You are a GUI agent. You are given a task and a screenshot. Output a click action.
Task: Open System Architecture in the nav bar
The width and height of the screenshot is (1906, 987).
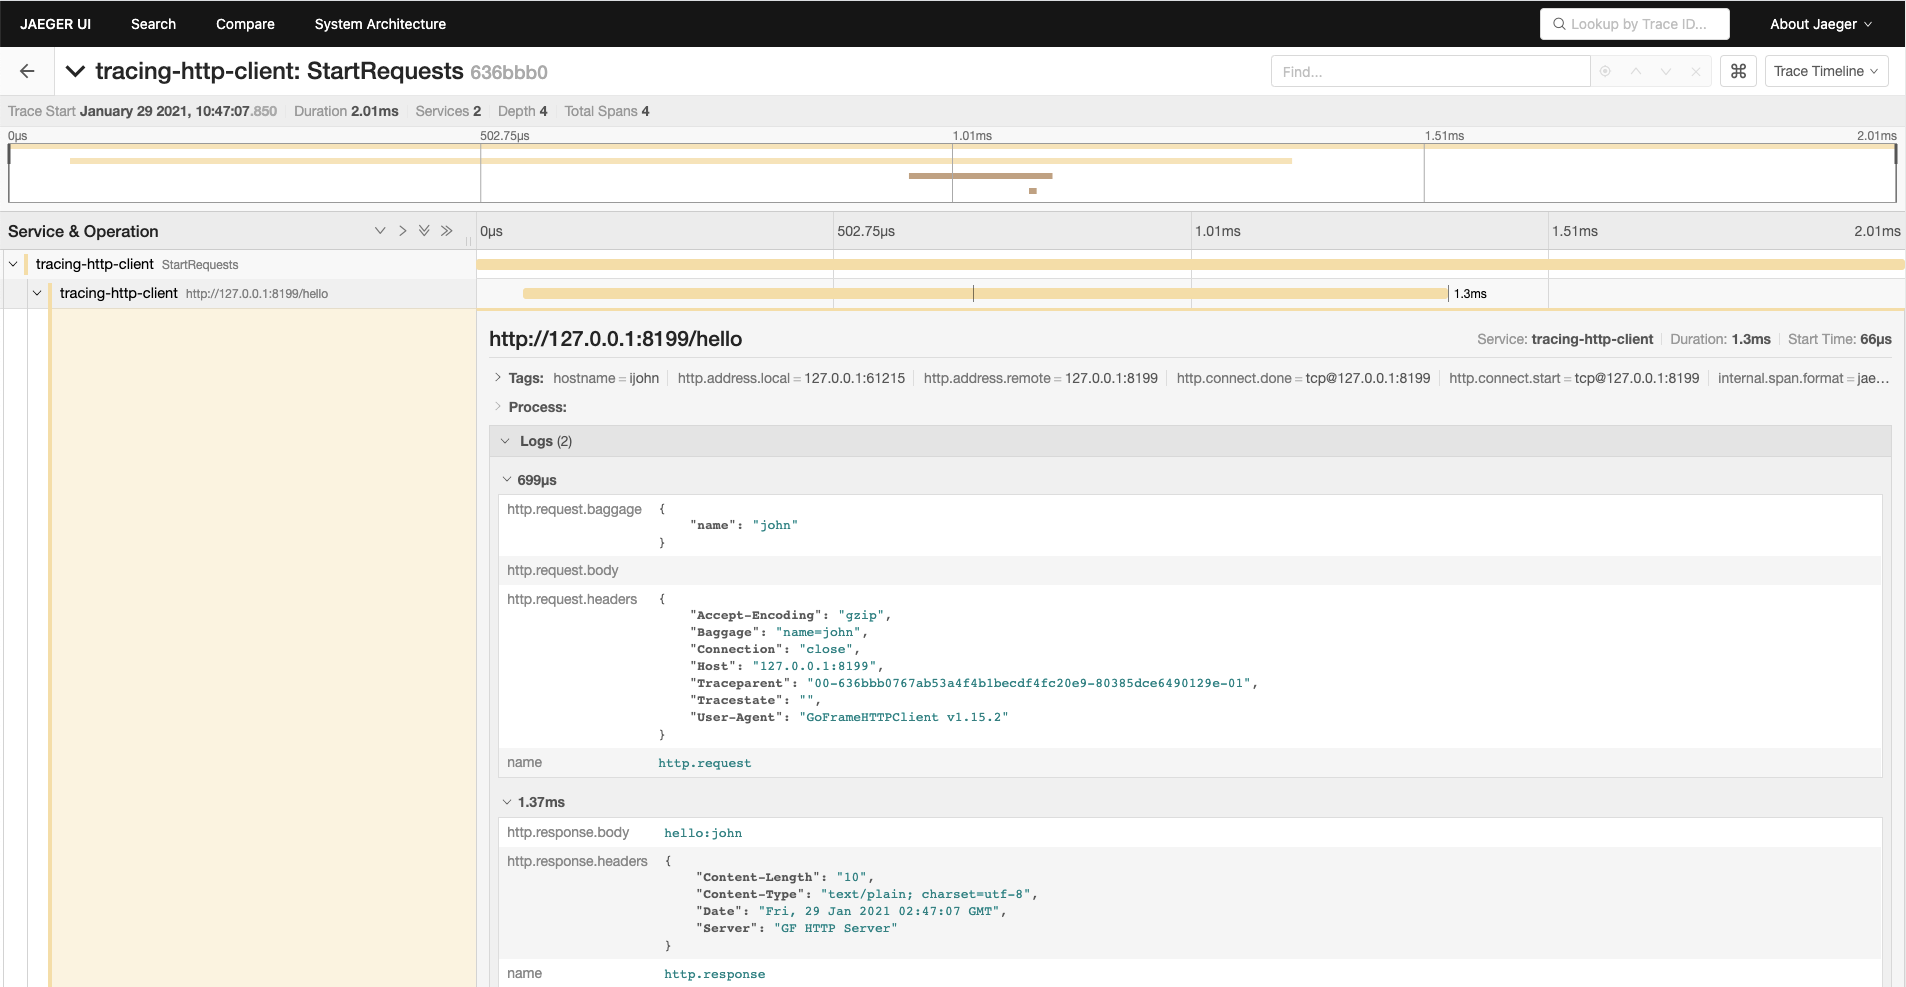380,24
